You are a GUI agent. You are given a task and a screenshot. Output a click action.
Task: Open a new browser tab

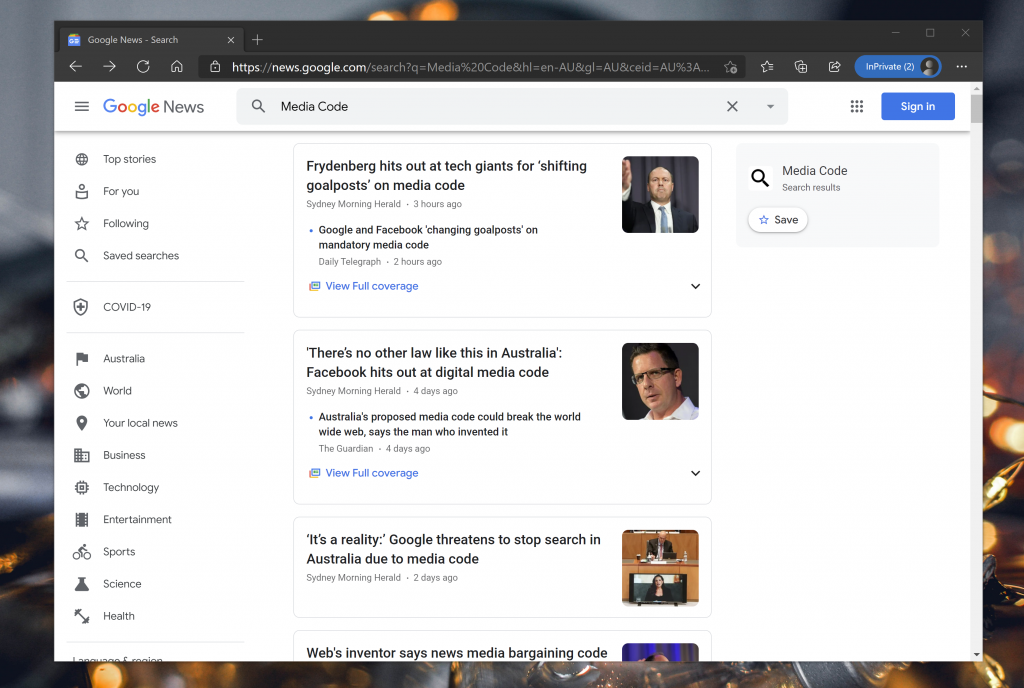point(257,40)
